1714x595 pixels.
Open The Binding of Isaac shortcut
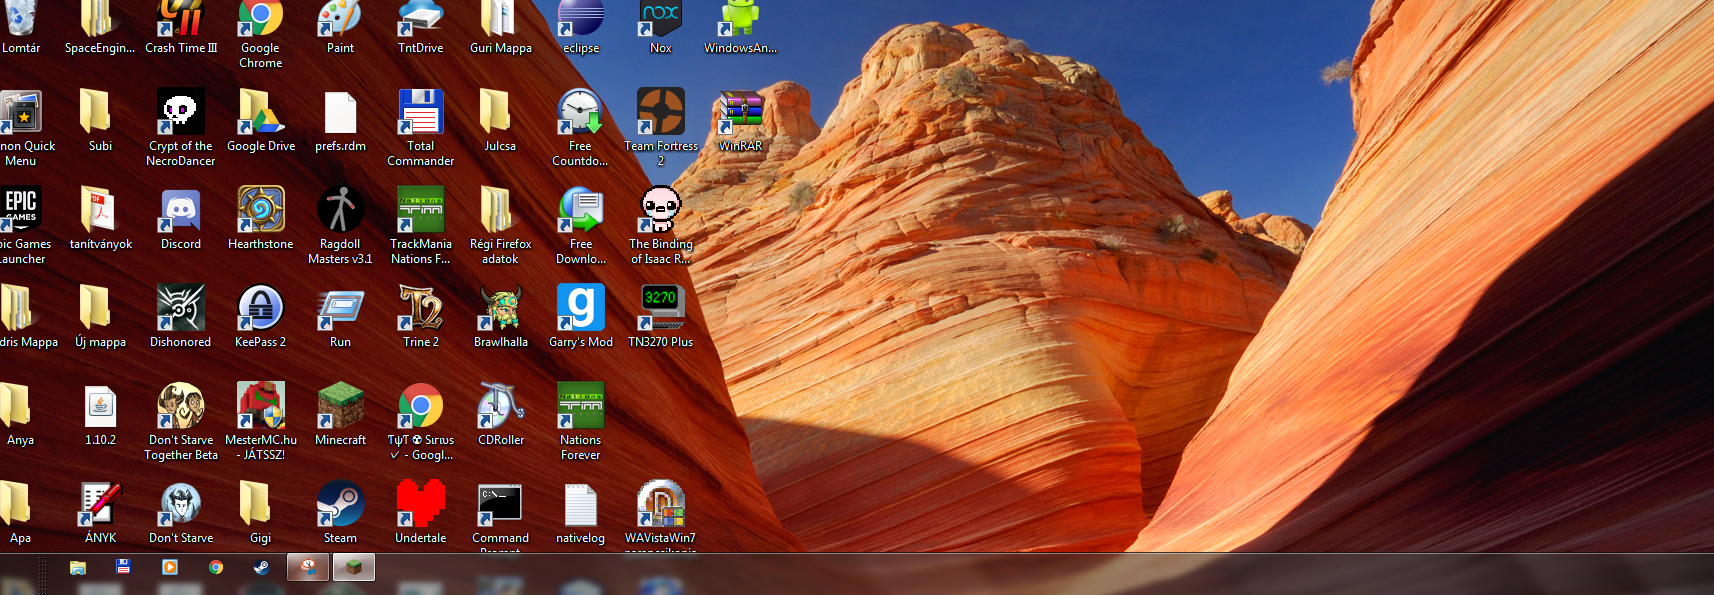pos(661,211)
